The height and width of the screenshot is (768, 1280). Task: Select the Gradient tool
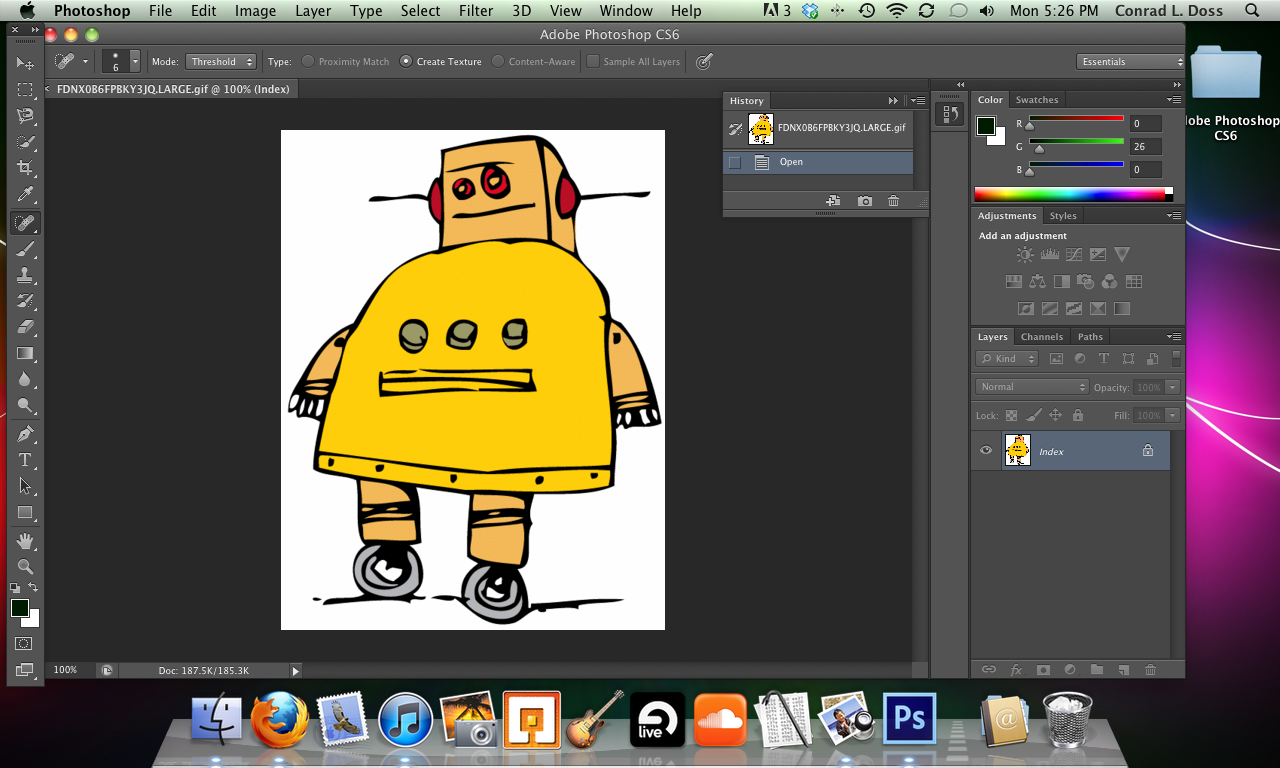tap(25, 353)
